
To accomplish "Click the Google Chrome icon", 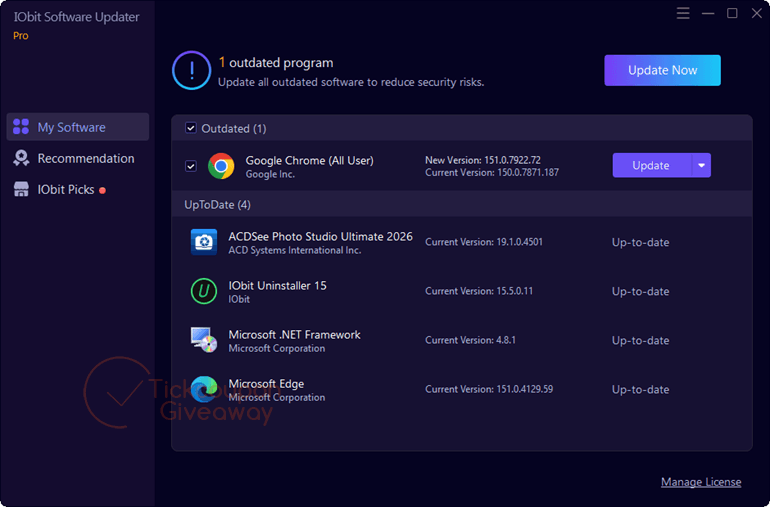I will pyautogui.click(x=221, y=166).
